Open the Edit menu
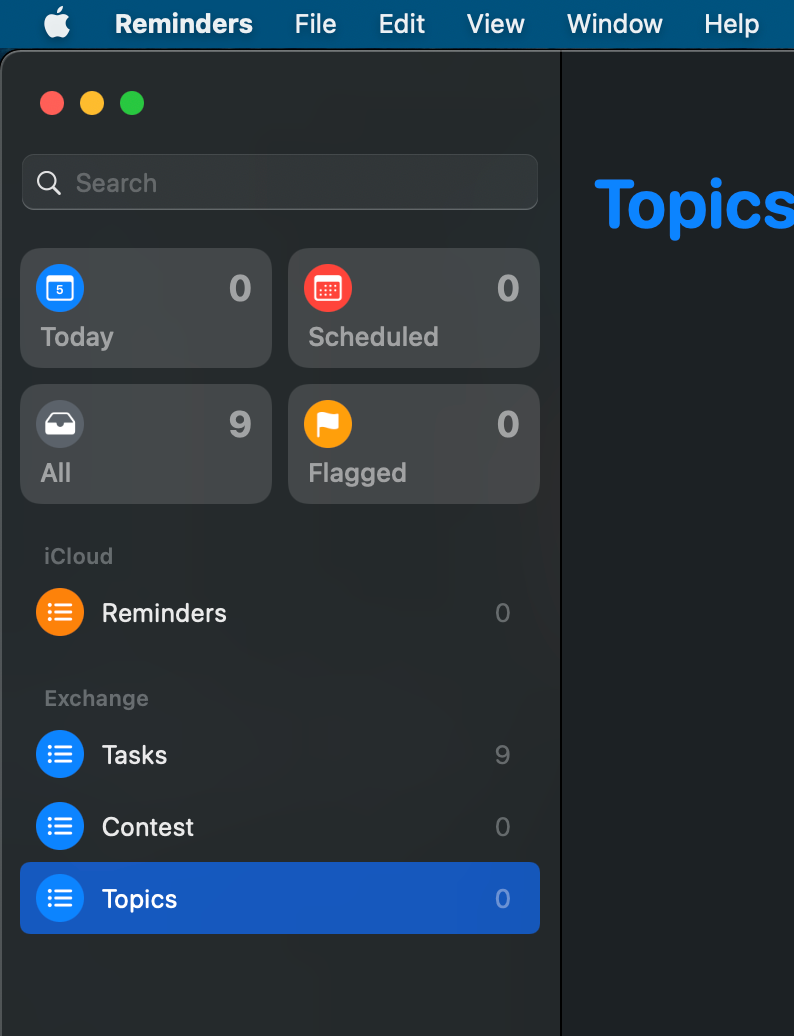This screenshot has height=1036, width=794. (x=401, y=23)
